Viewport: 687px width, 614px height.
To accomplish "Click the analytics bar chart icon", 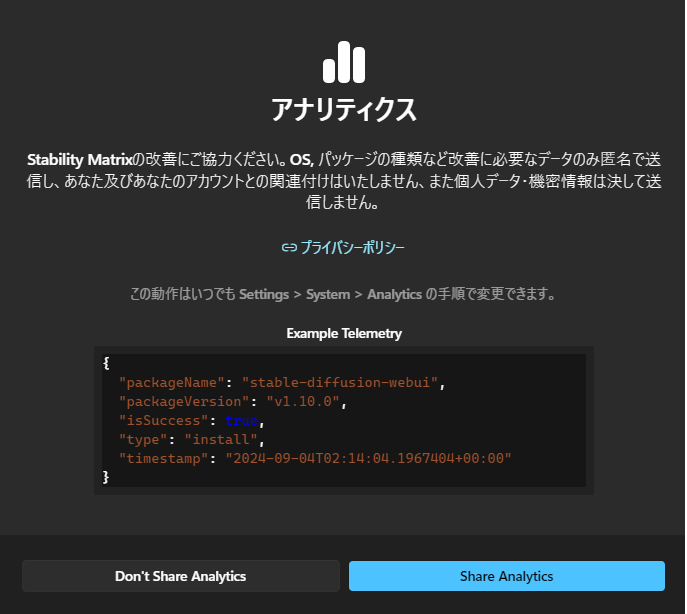I will pos(343,62).
